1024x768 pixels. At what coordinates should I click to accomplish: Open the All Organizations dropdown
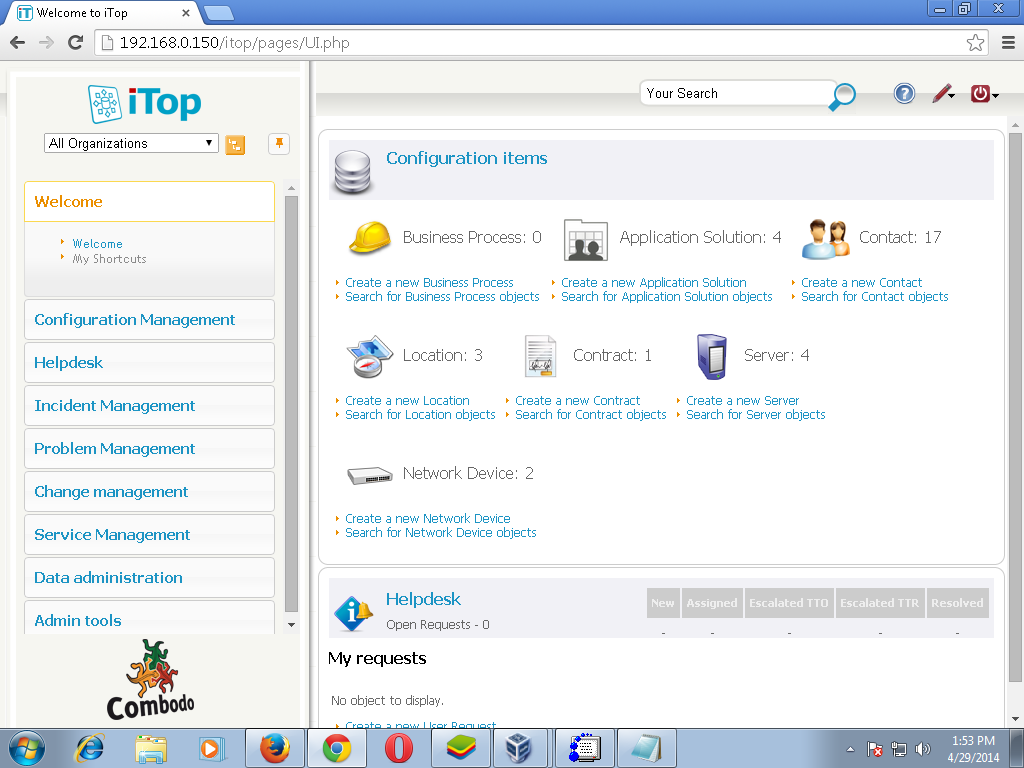(130, 143)
